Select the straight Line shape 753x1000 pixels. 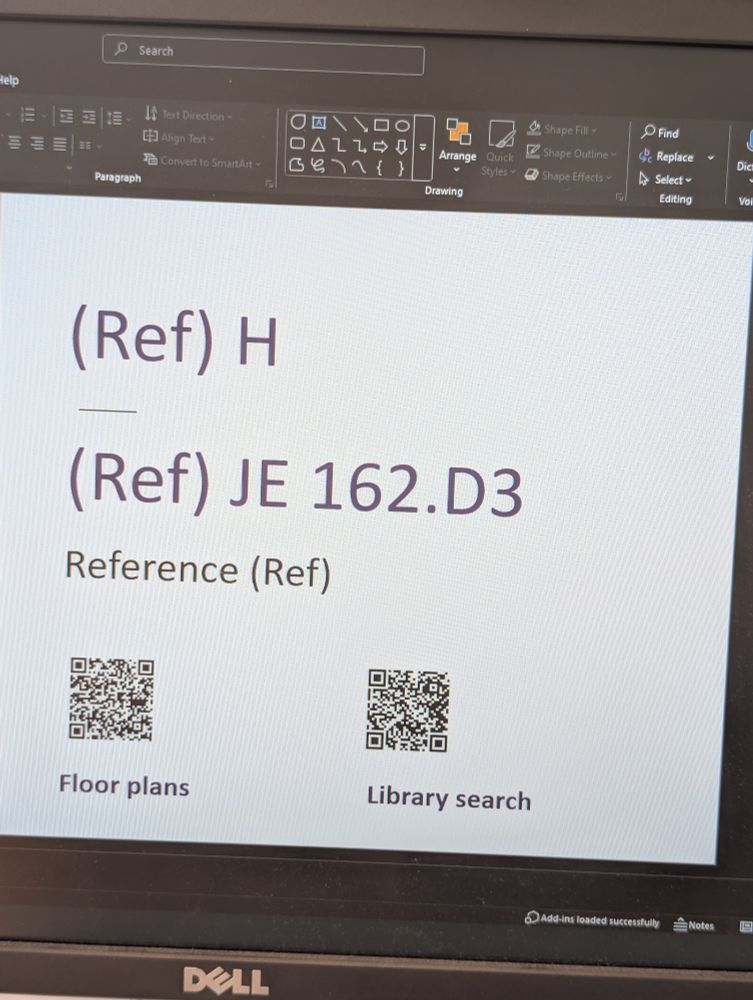340,123
